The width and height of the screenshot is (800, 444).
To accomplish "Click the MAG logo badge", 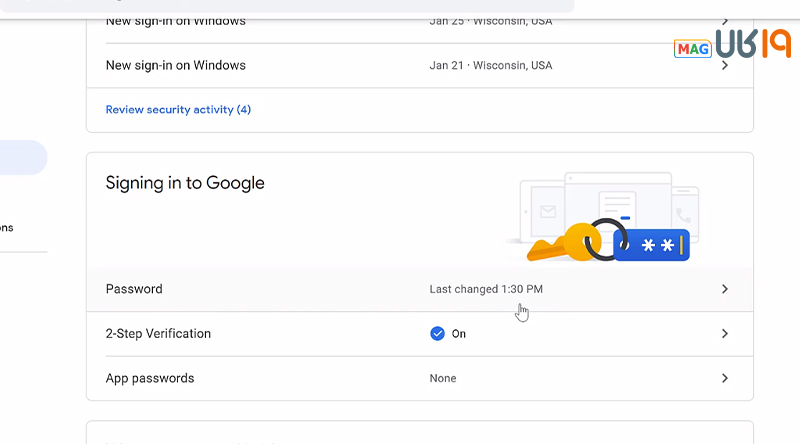I will click(692, 48).
